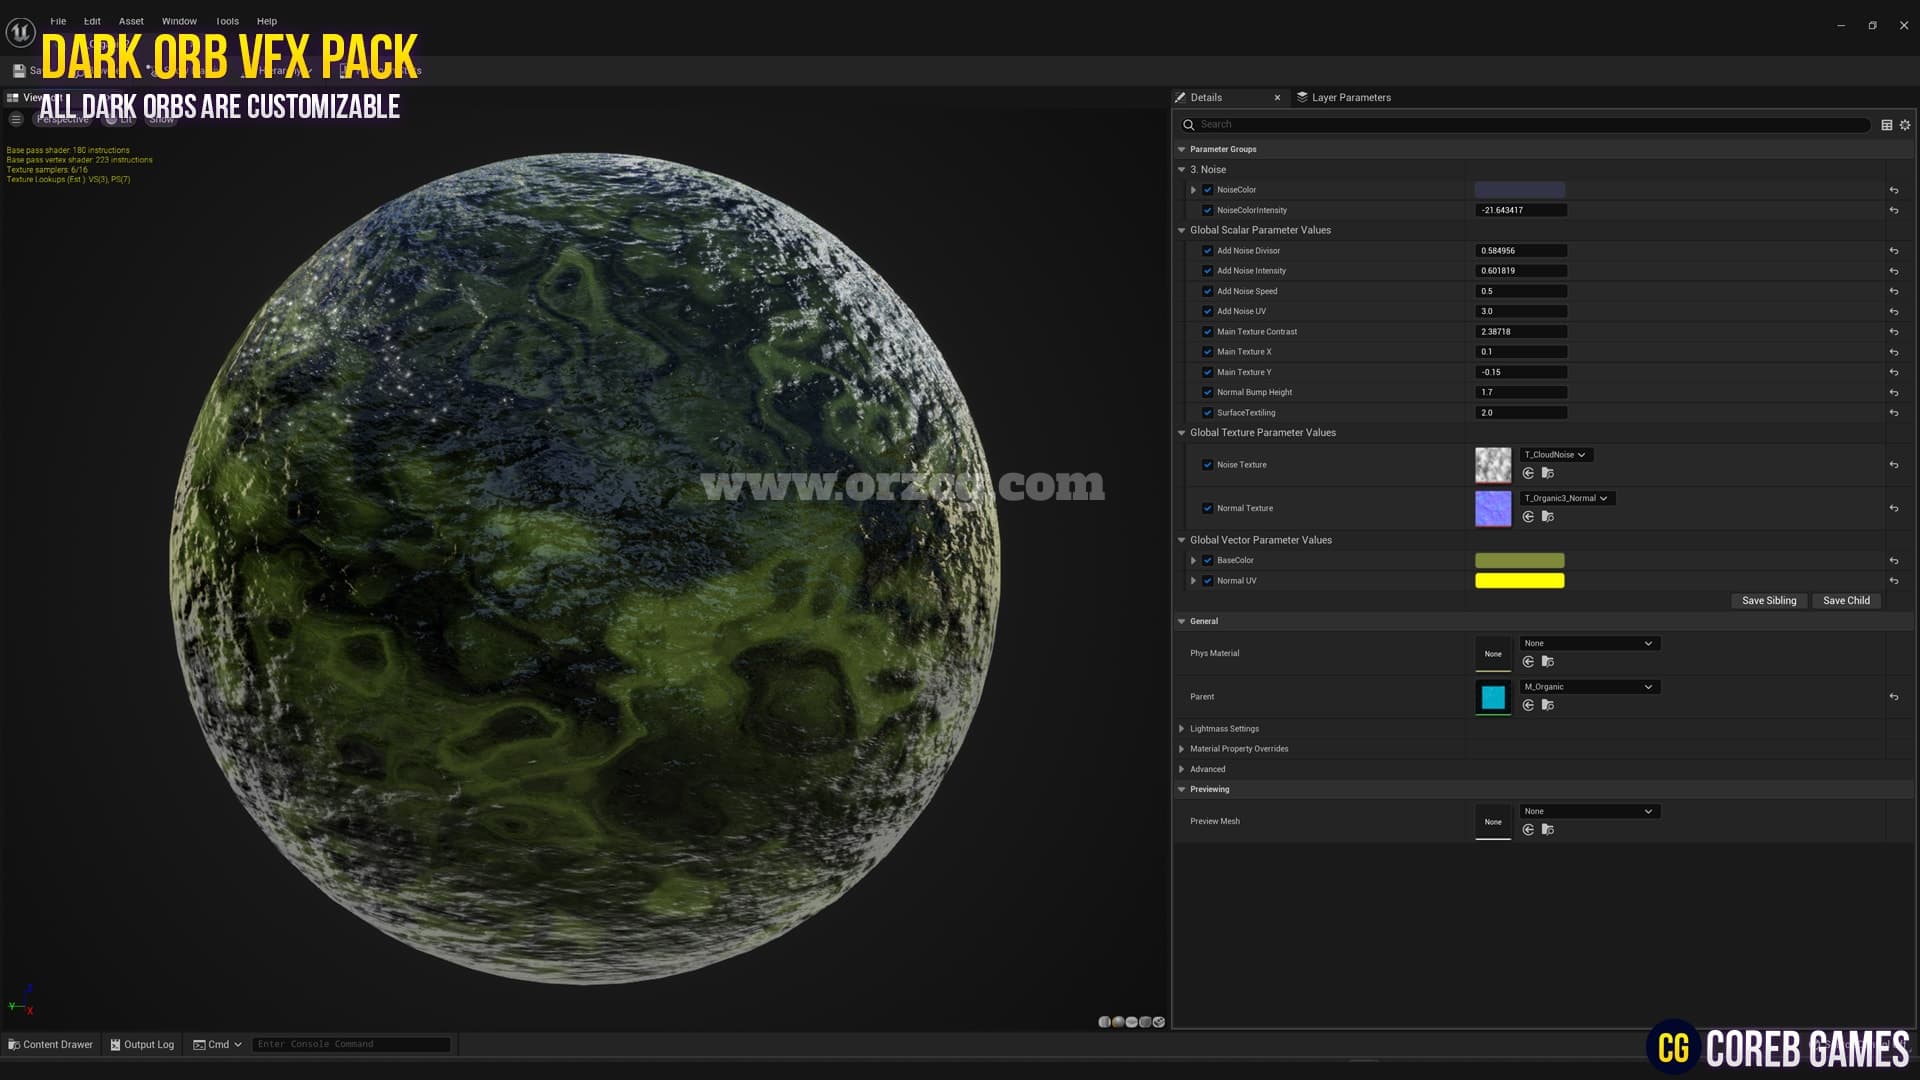This screenshot has height=1080, width=1920.
Task: Disable the Add Noise Divisor override
Action: [x=1207, y=251]
